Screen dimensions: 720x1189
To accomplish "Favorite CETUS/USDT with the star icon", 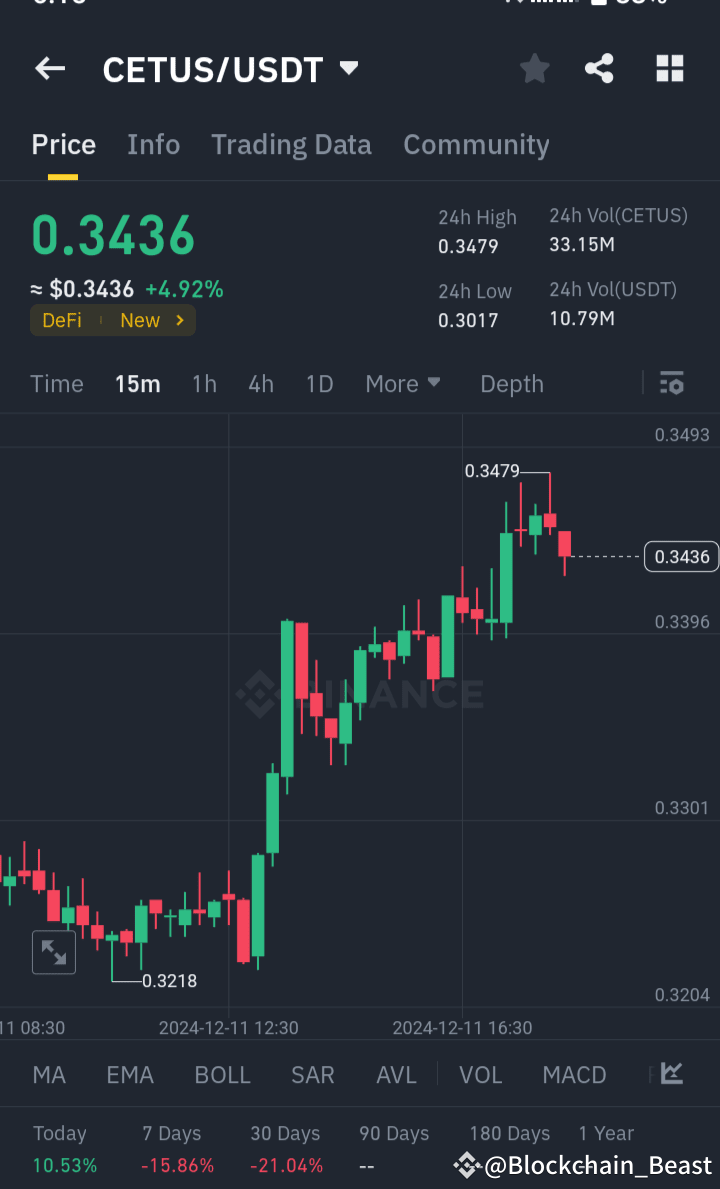I will click(534, 69).
